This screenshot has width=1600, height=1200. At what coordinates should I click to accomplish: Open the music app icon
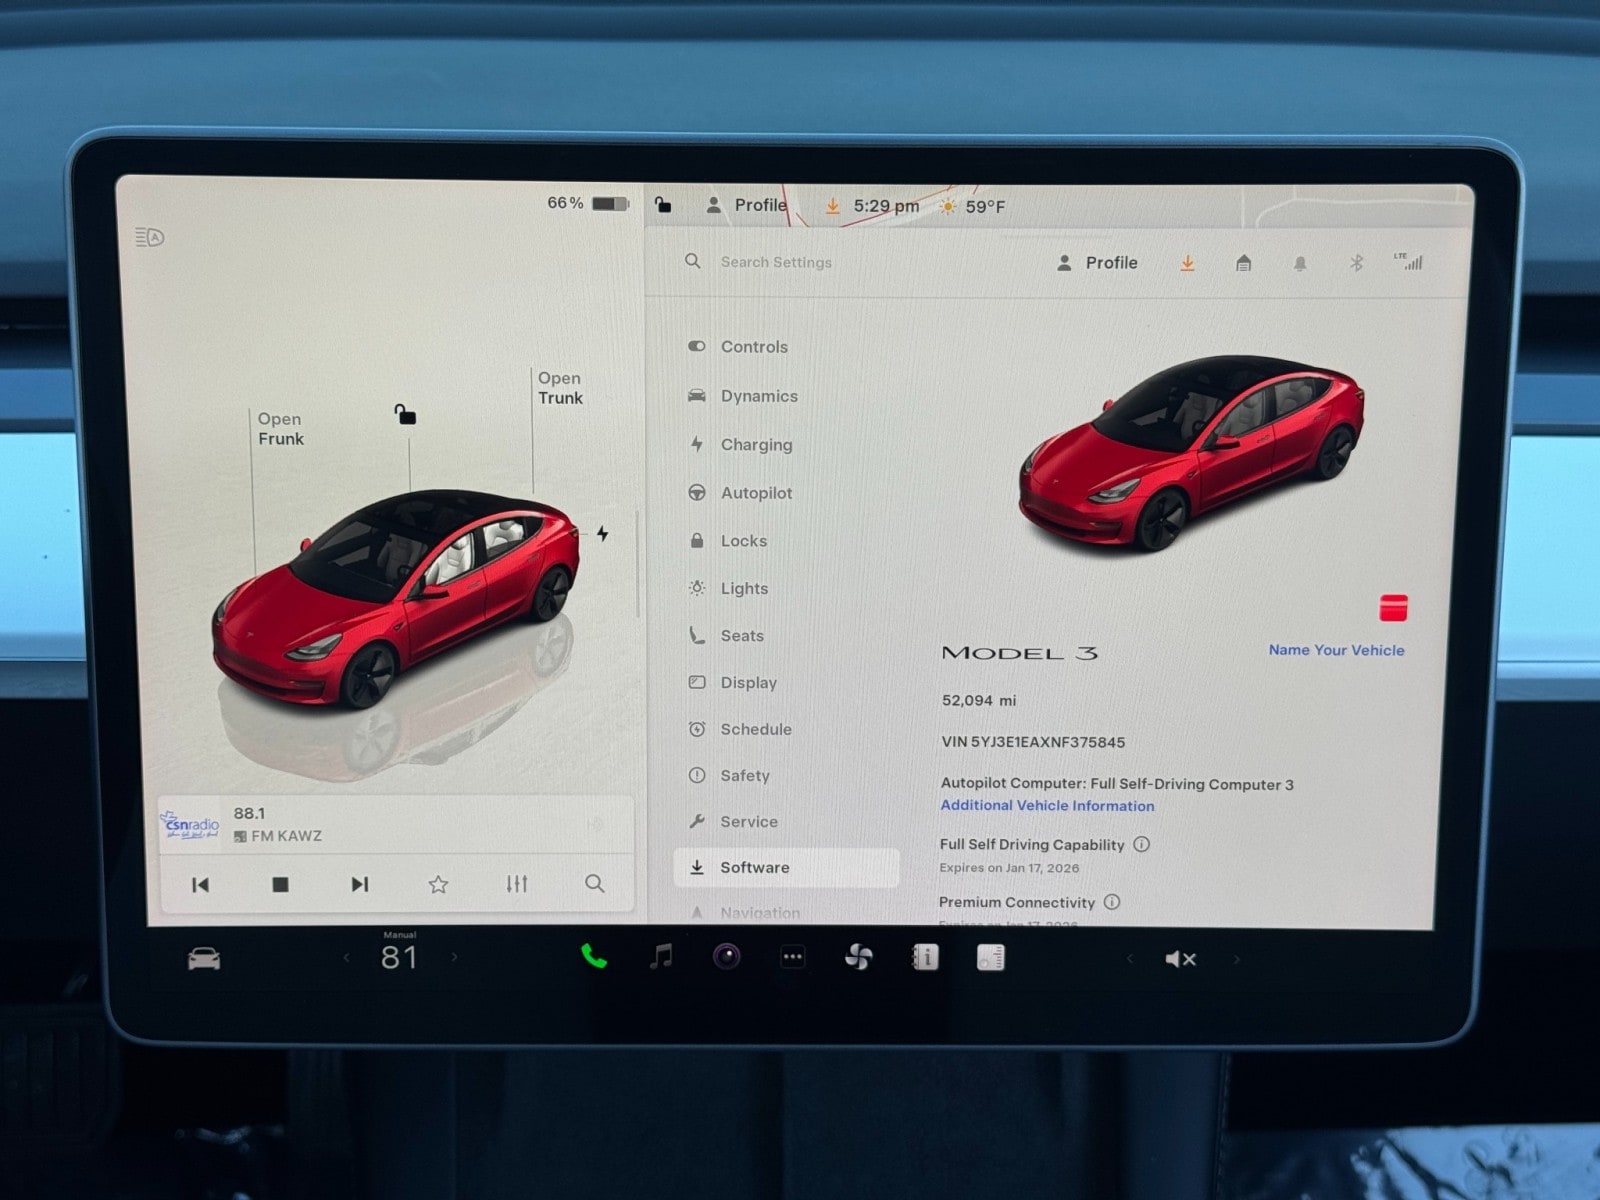[661, 957]
